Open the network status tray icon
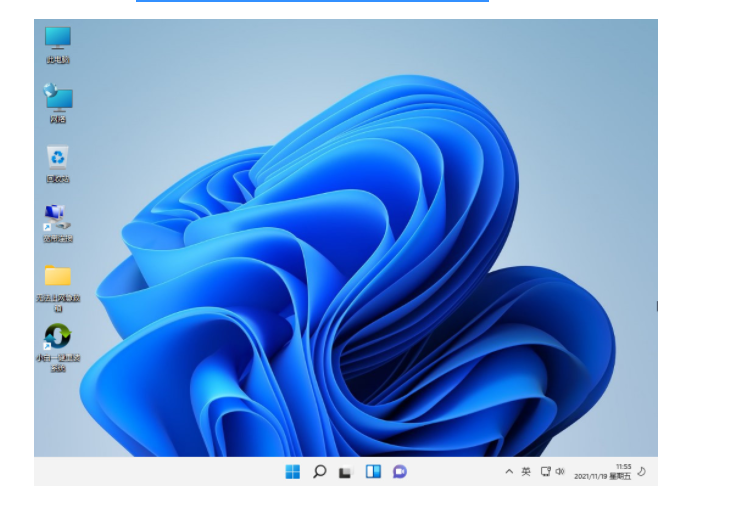The image size is (730, 505). pyautogui.click(x=546, y=471)
